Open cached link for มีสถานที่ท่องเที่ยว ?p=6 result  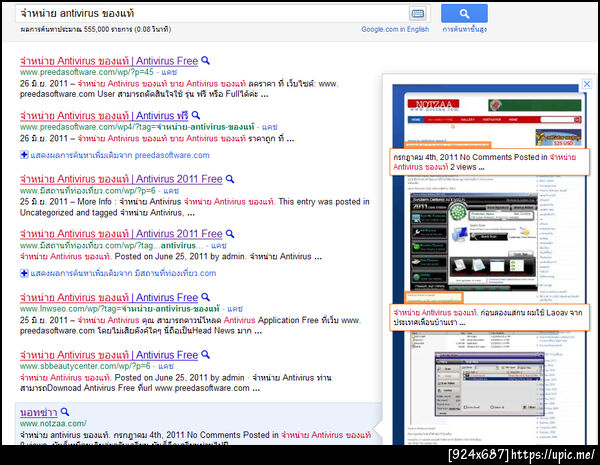171,190
